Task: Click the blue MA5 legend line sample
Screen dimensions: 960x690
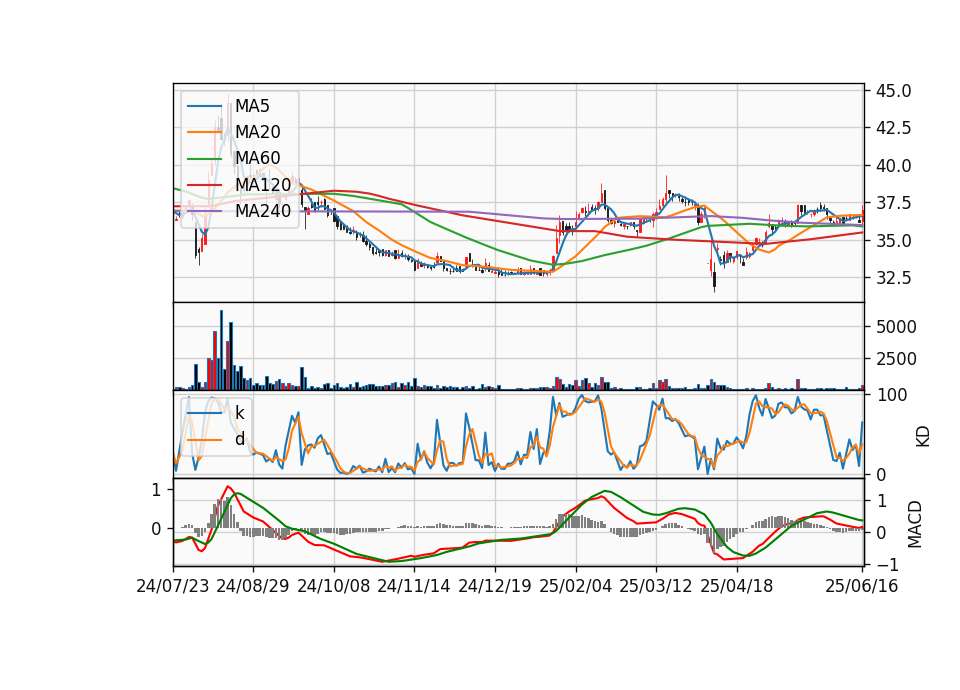Action: (204, 106)
